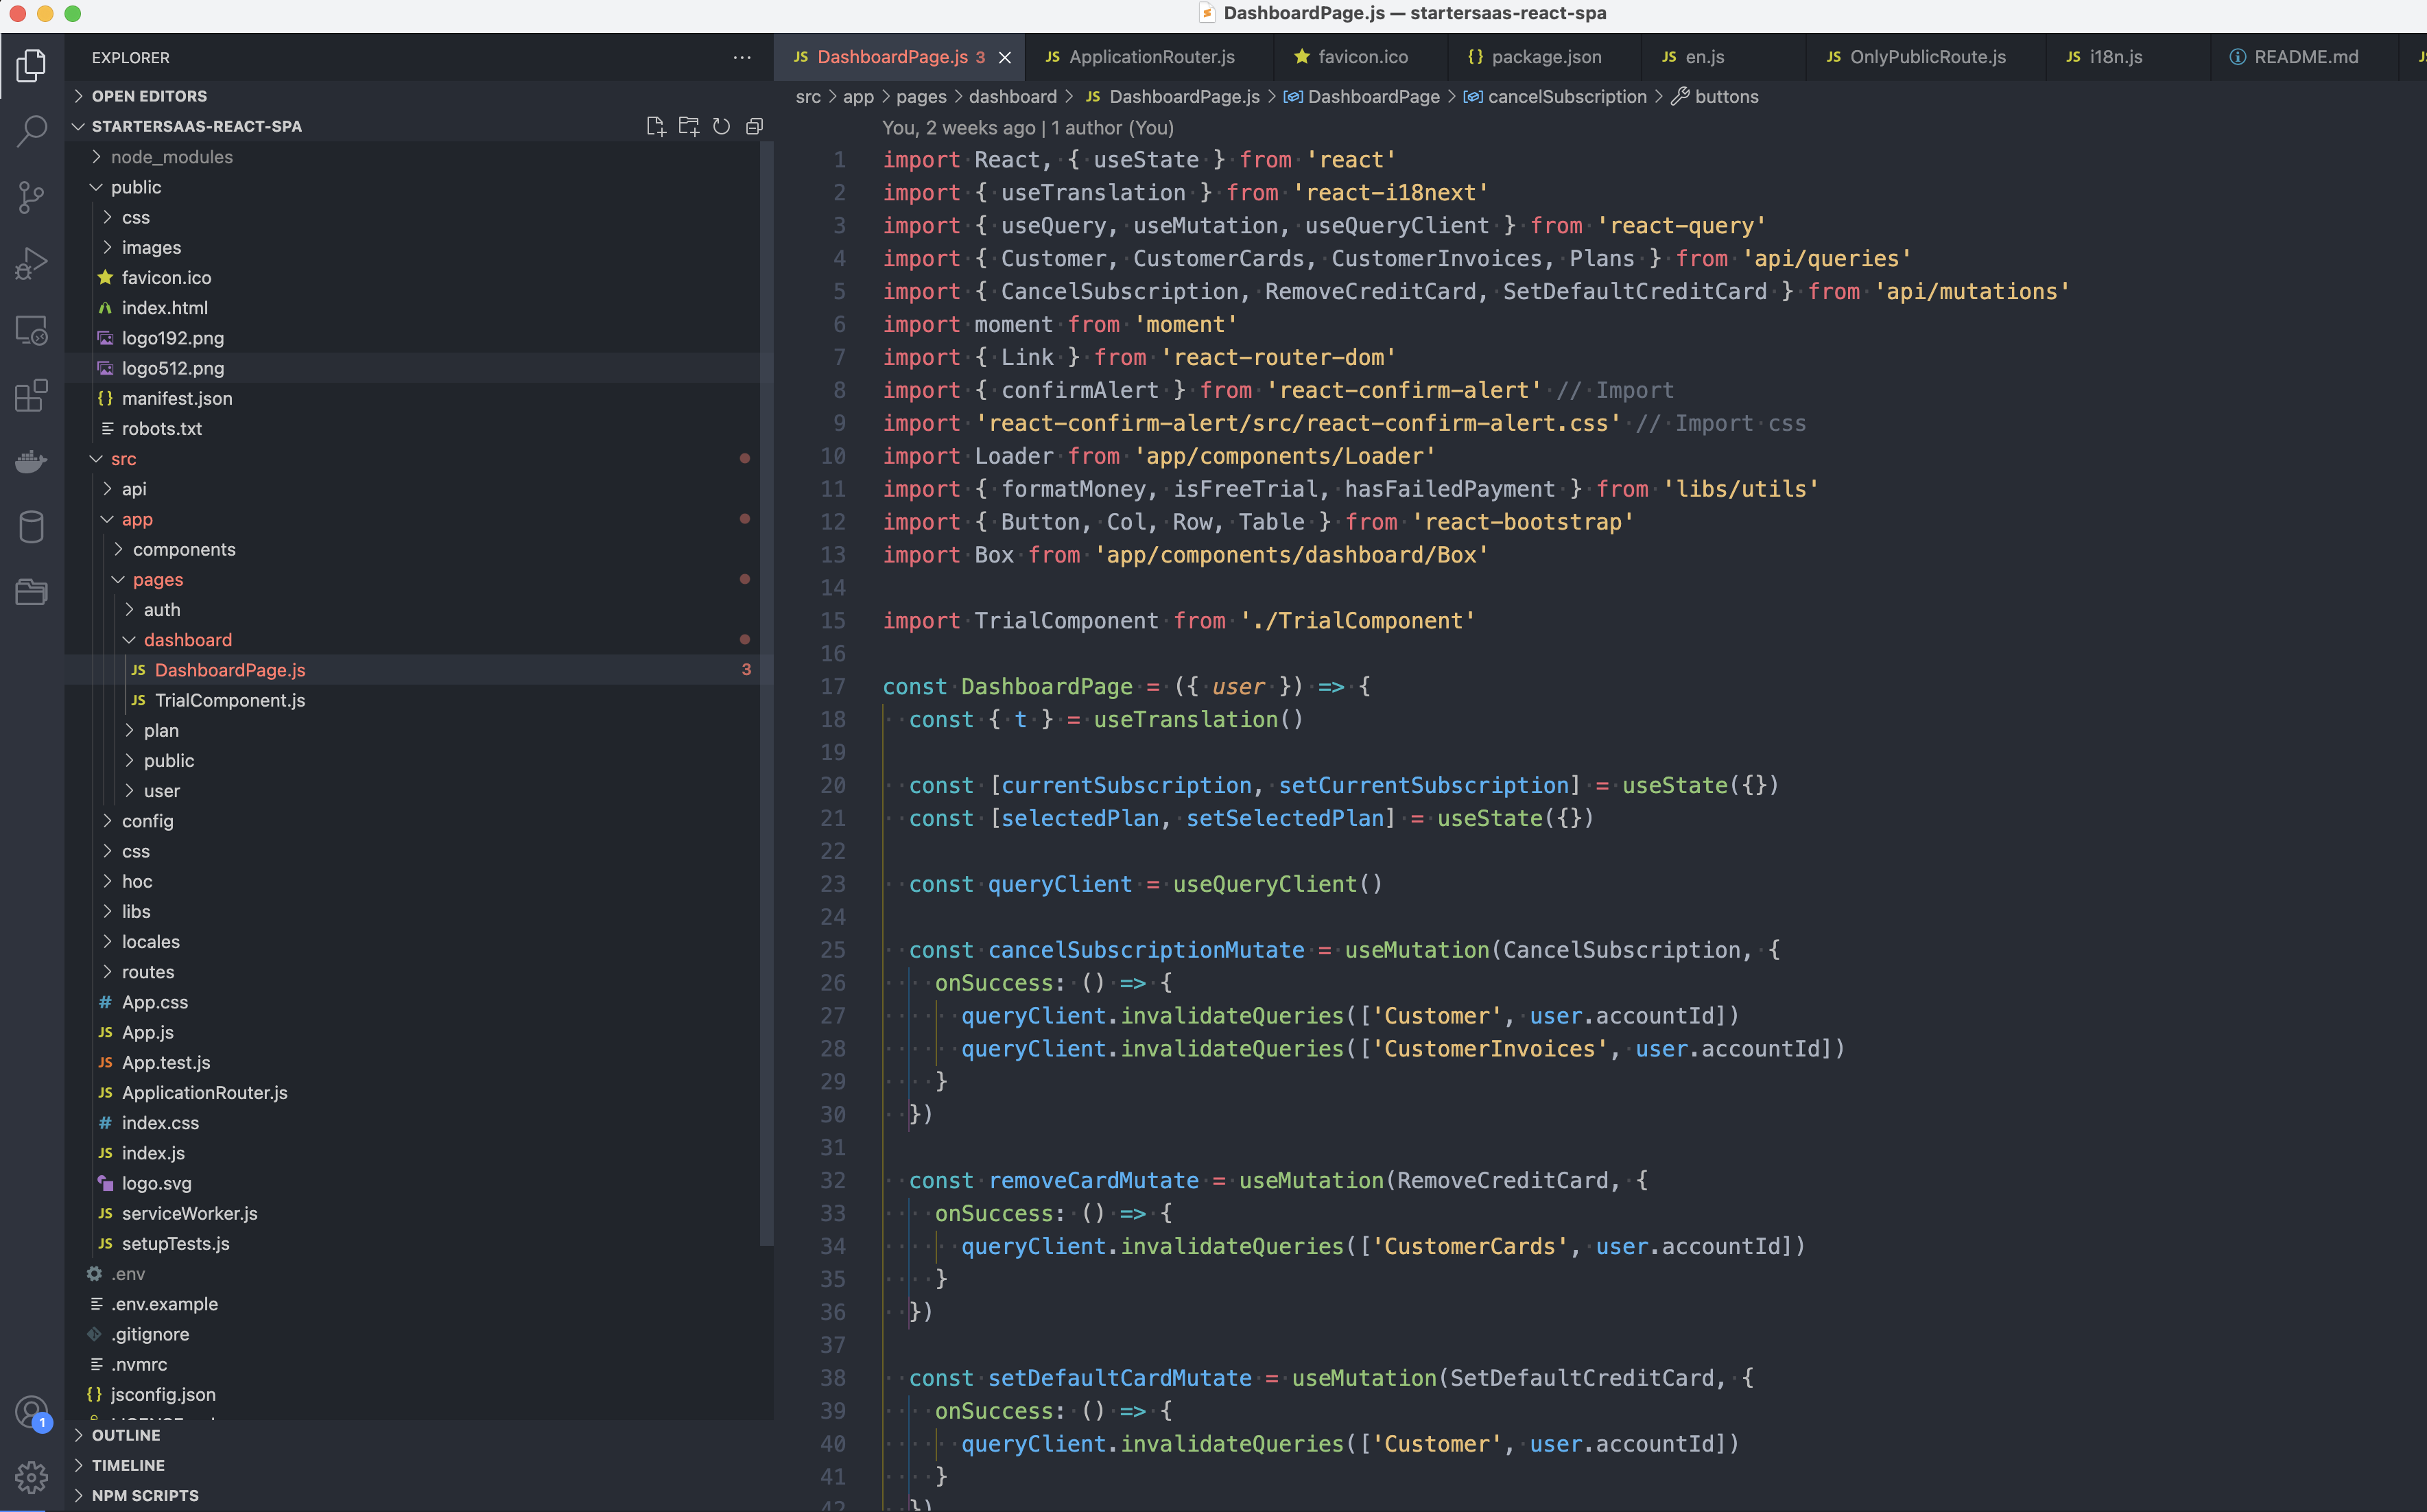Viewport: 2427px width, 1512px height.
Task: Click line number 17 in the gutter
Action: (x=832, y=687)
